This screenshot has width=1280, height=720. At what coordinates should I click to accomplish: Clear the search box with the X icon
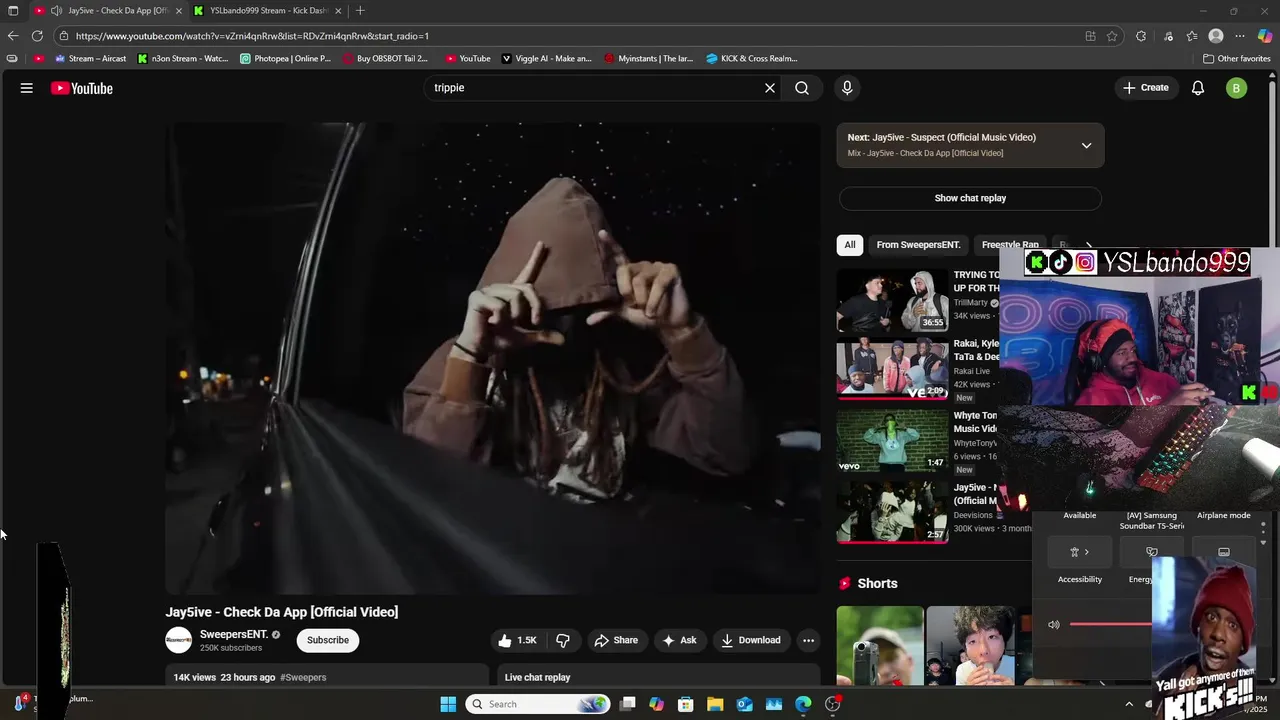pos(770,88)
